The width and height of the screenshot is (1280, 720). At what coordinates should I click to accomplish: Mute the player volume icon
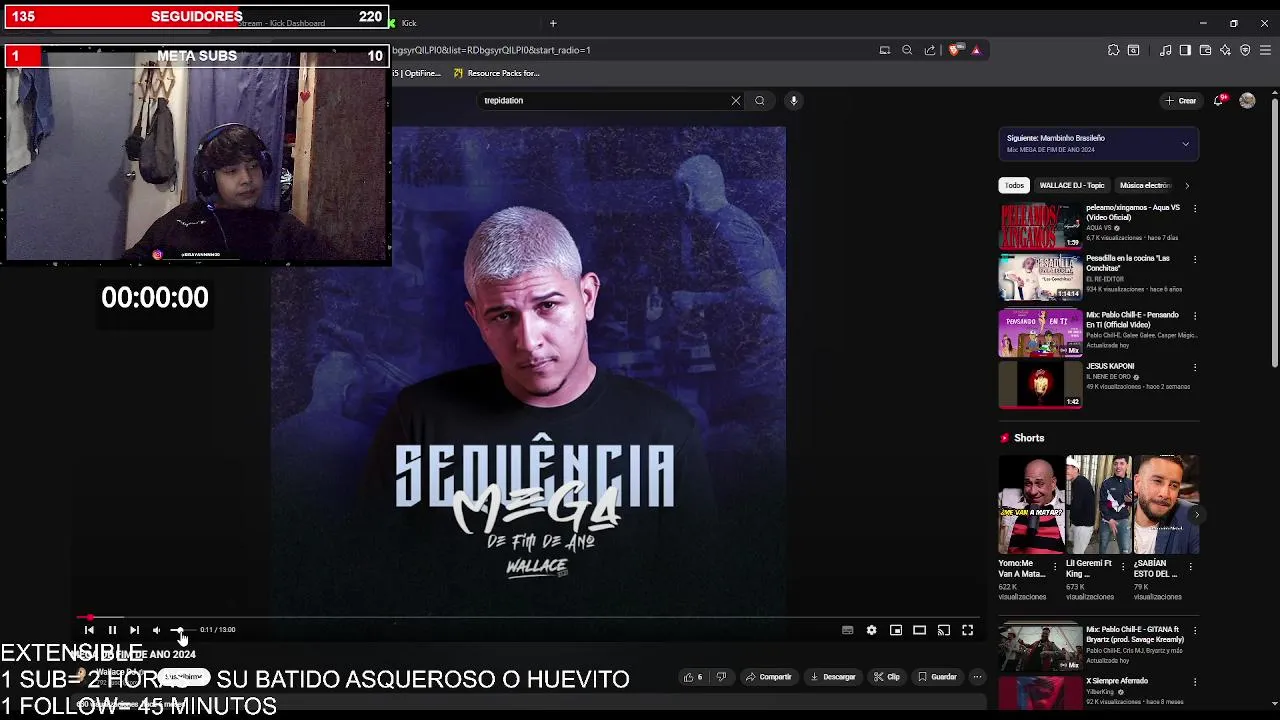click(156, 630)
